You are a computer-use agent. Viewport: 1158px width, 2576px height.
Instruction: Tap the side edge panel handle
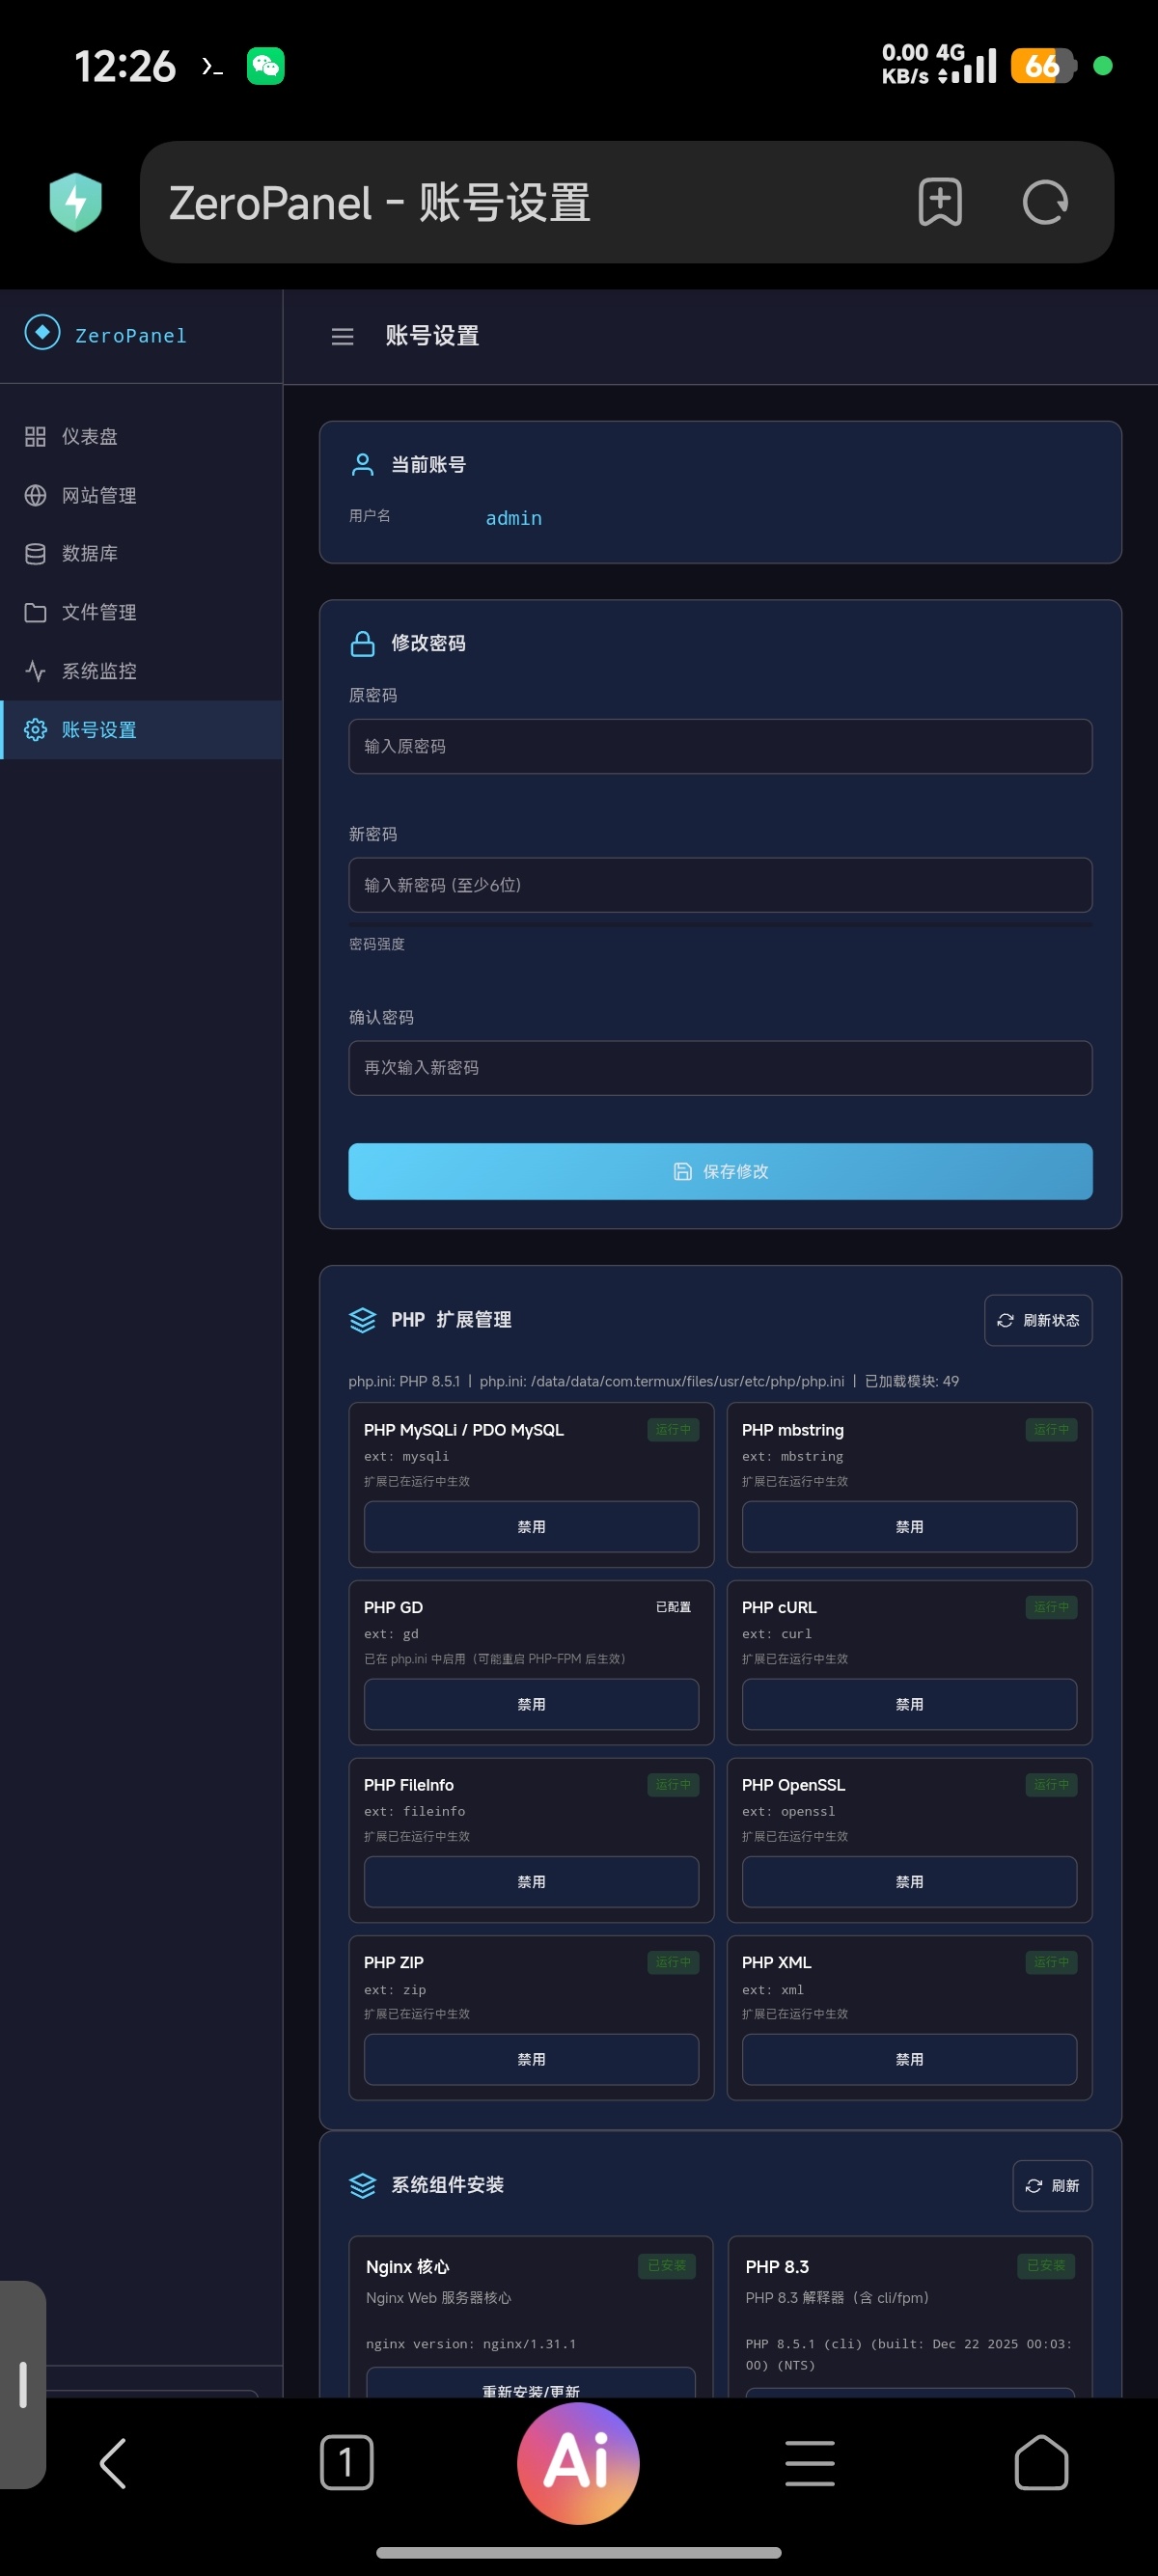[22, 2385]
